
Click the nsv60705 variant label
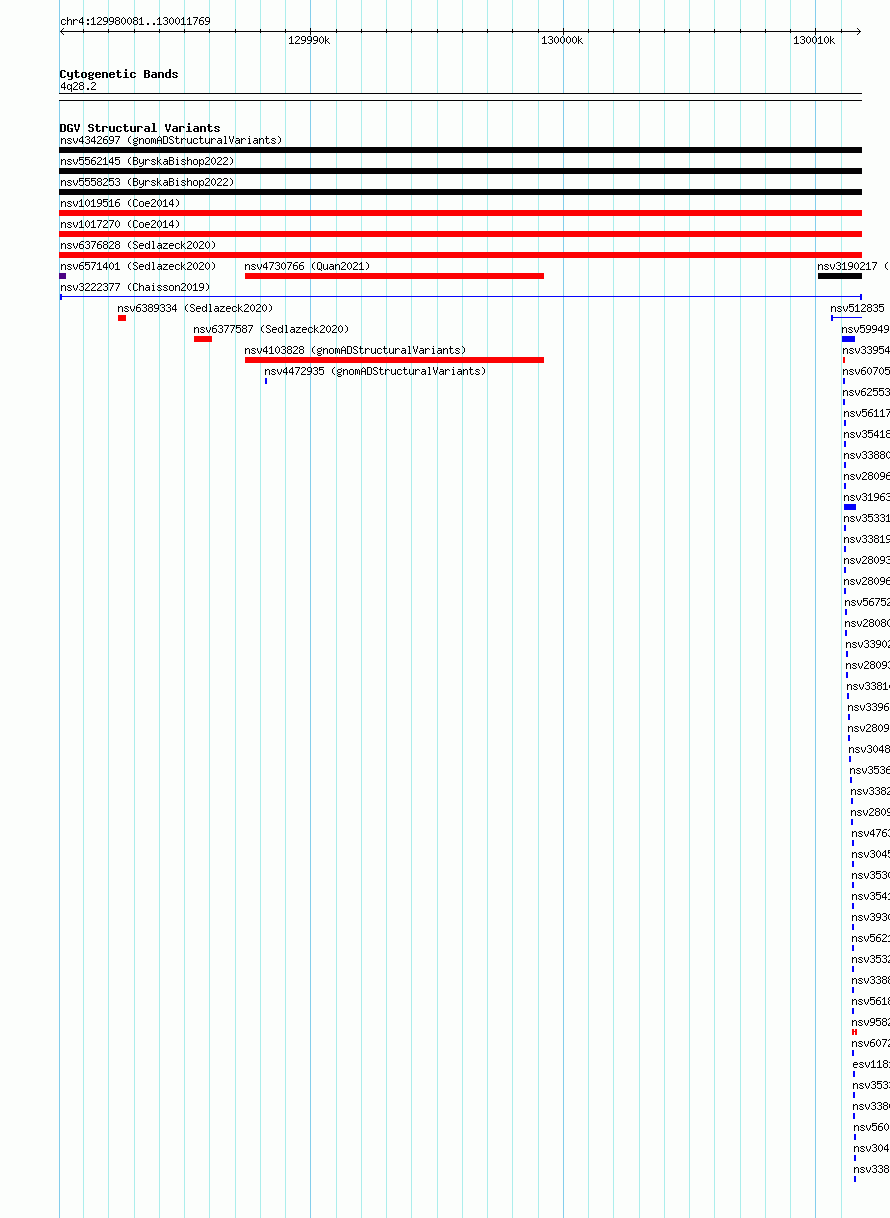(x=866, y=371)
